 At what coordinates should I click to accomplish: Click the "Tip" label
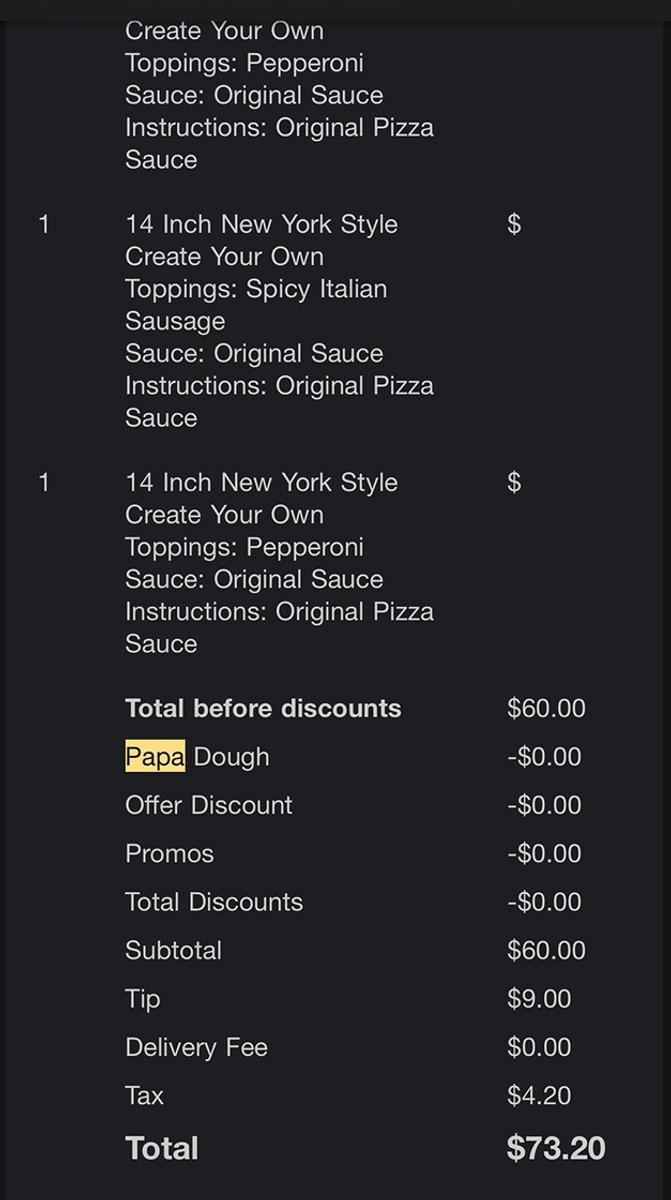[142, 999]
